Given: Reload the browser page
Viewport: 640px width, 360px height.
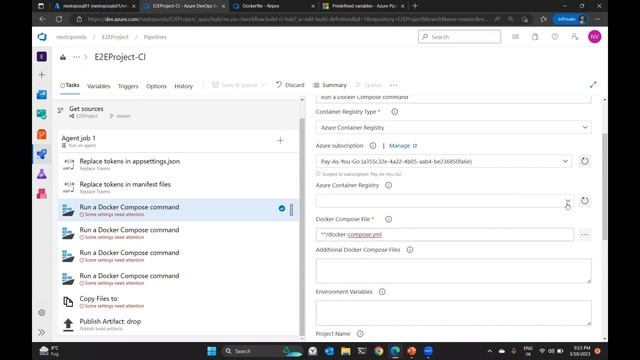Looking at the screenshot, I should pyautogui.click(x=59, y=19).
